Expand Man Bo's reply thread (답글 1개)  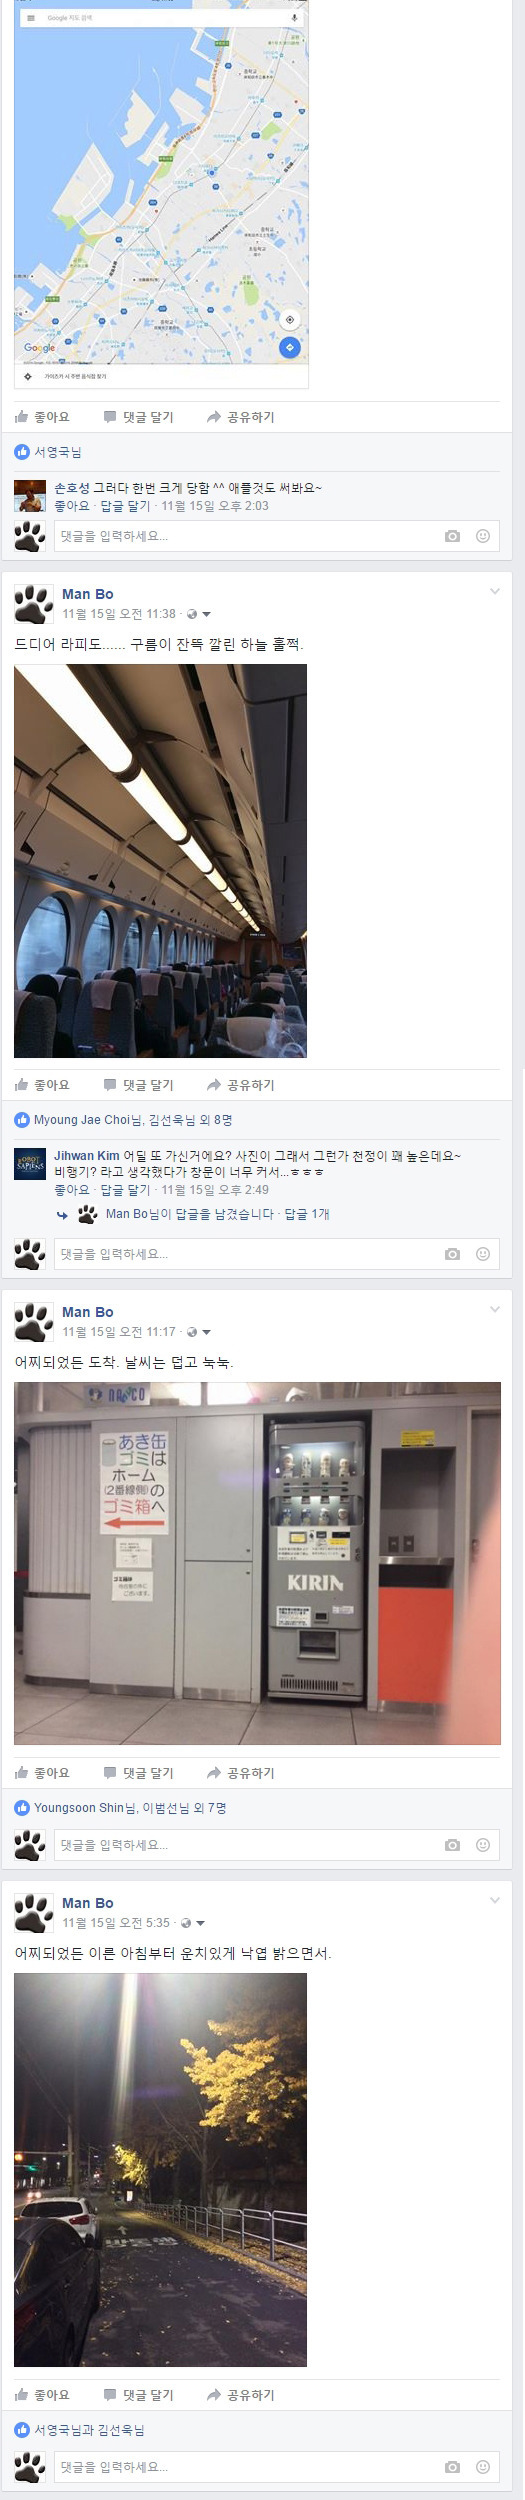307,1214
